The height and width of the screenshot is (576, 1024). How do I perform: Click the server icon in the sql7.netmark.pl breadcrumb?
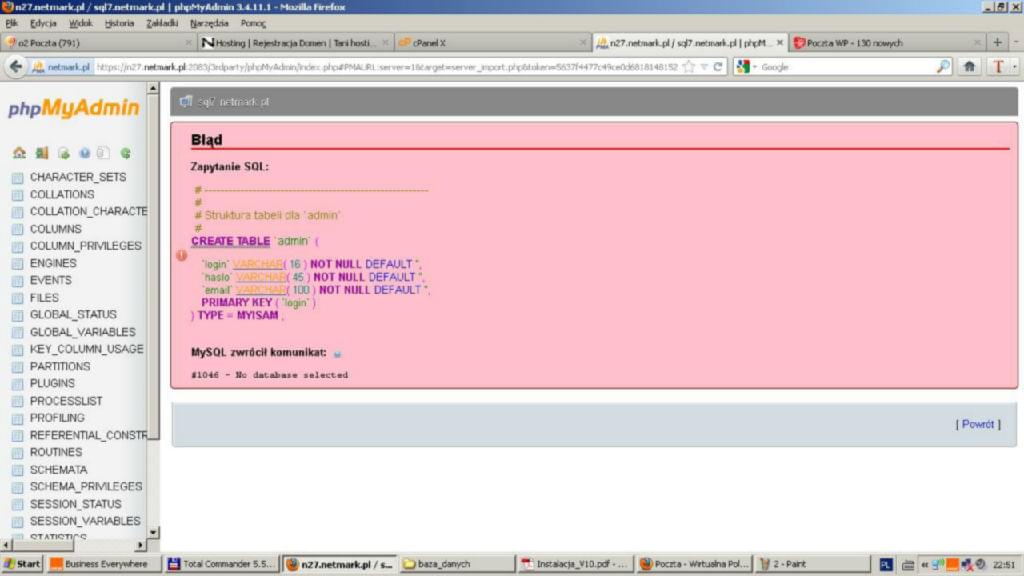185,102
